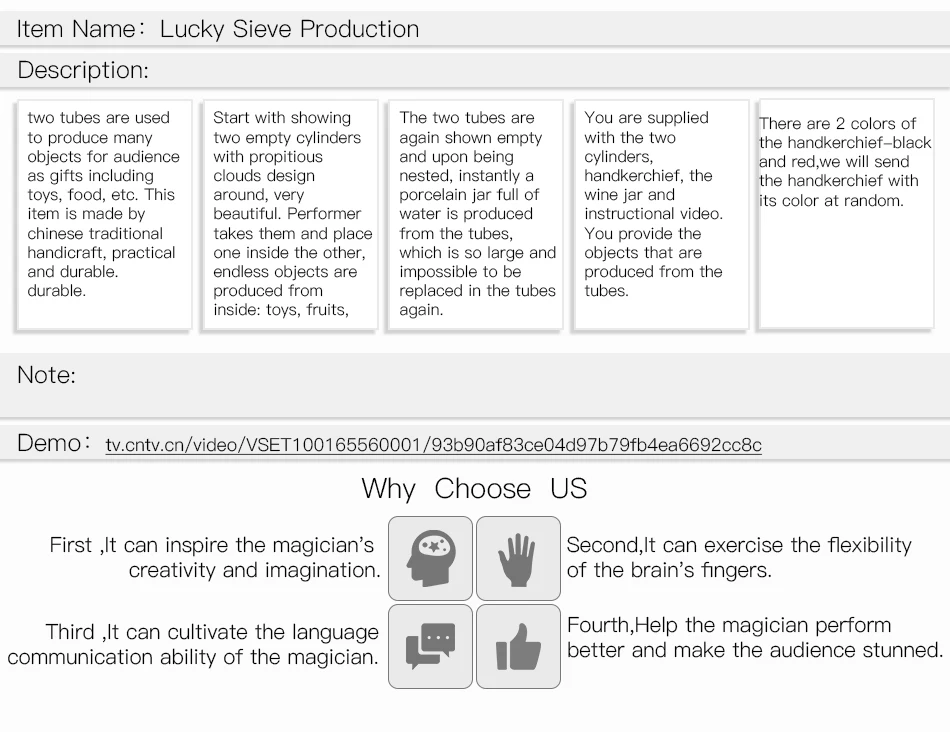The width and height of the screenshot is (950, 732).
Task: Click the brain creativity head icon
Action: [430, 559]
